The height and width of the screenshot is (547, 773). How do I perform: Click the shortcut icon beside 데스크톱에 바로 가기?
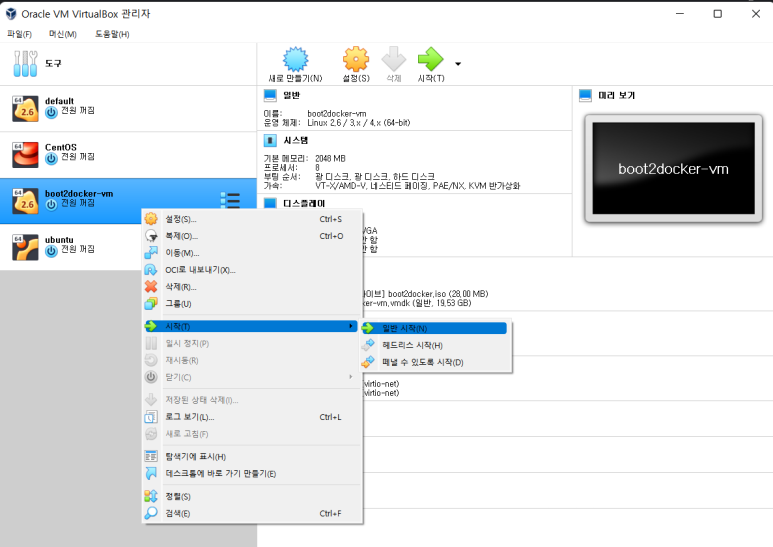pyautogui.click(x=151, y=474)
